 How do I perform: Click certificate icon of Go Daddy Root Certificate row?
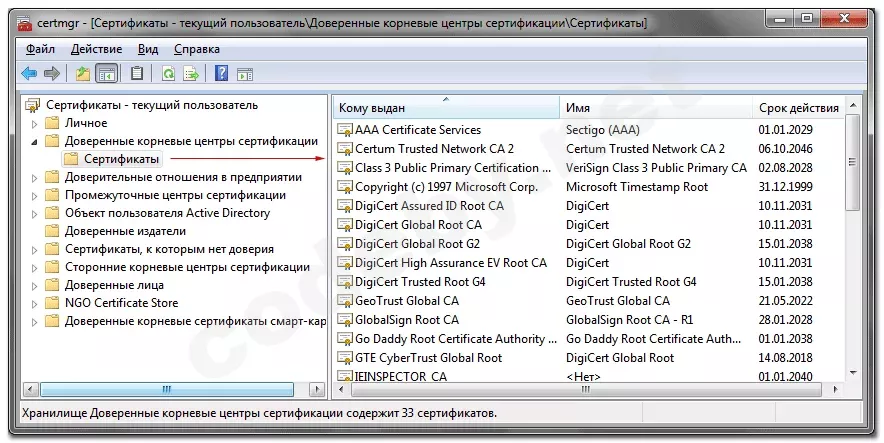click(344, 339)
